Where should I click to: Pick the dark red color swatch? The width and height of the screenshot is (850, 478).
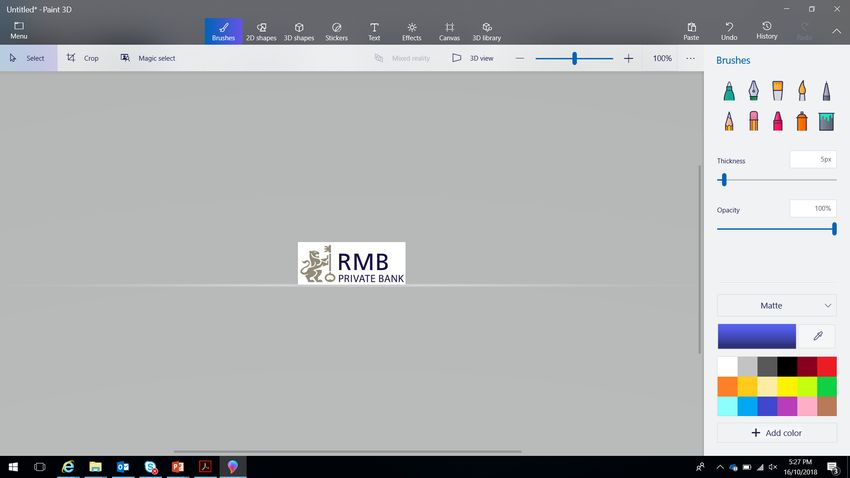point(807,367)
